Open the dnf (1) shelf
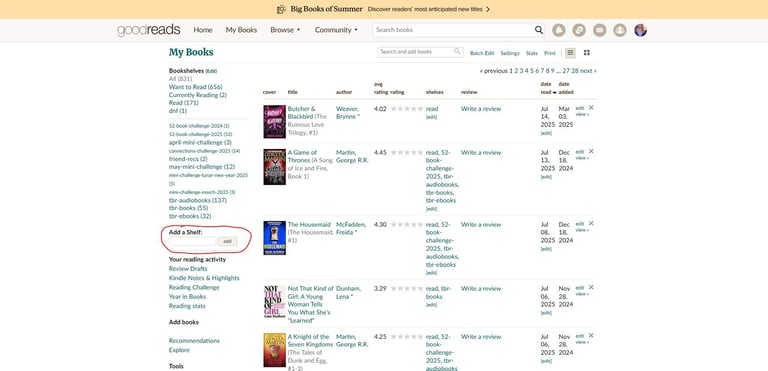 178,111
